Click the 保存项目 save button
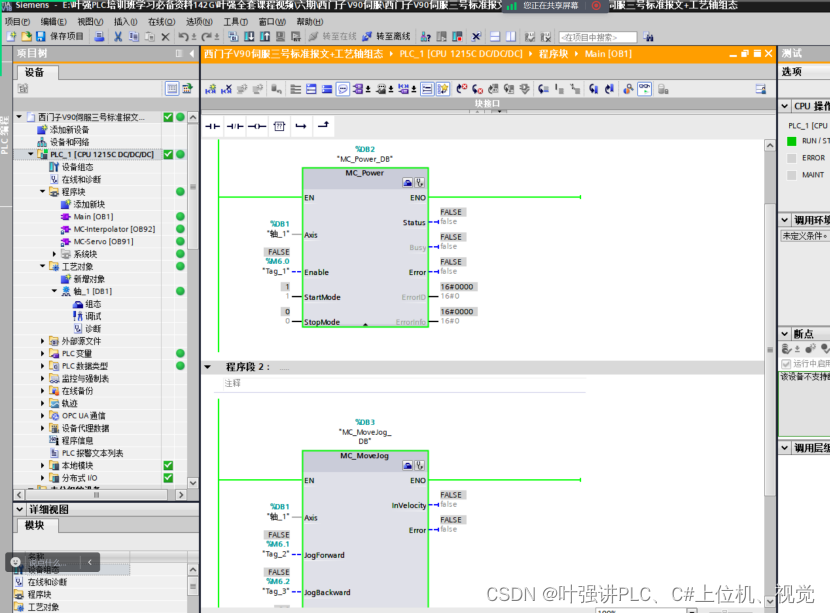Viewport: 830px width, 613px height. (59, 37)
